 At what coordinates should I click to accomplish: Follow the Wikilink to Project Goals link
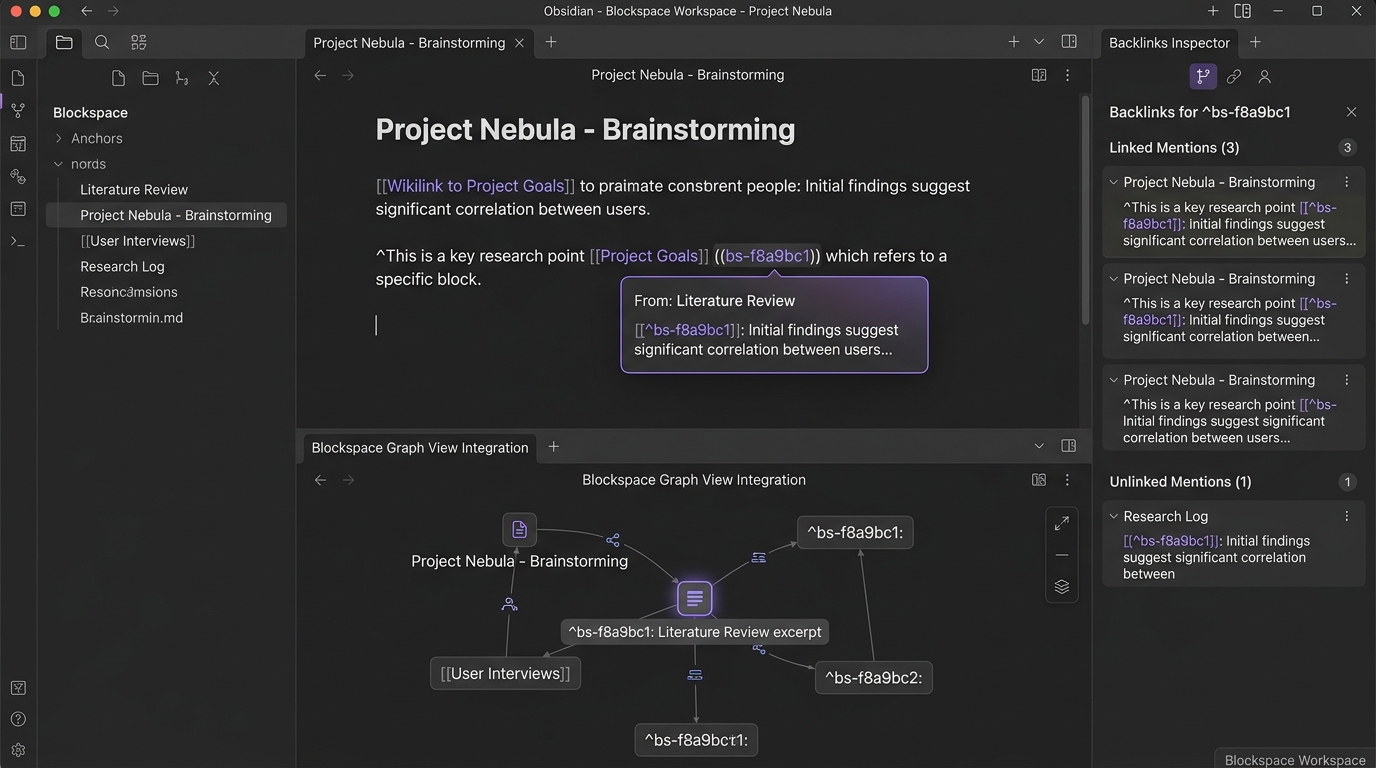[x=476, y=186]
